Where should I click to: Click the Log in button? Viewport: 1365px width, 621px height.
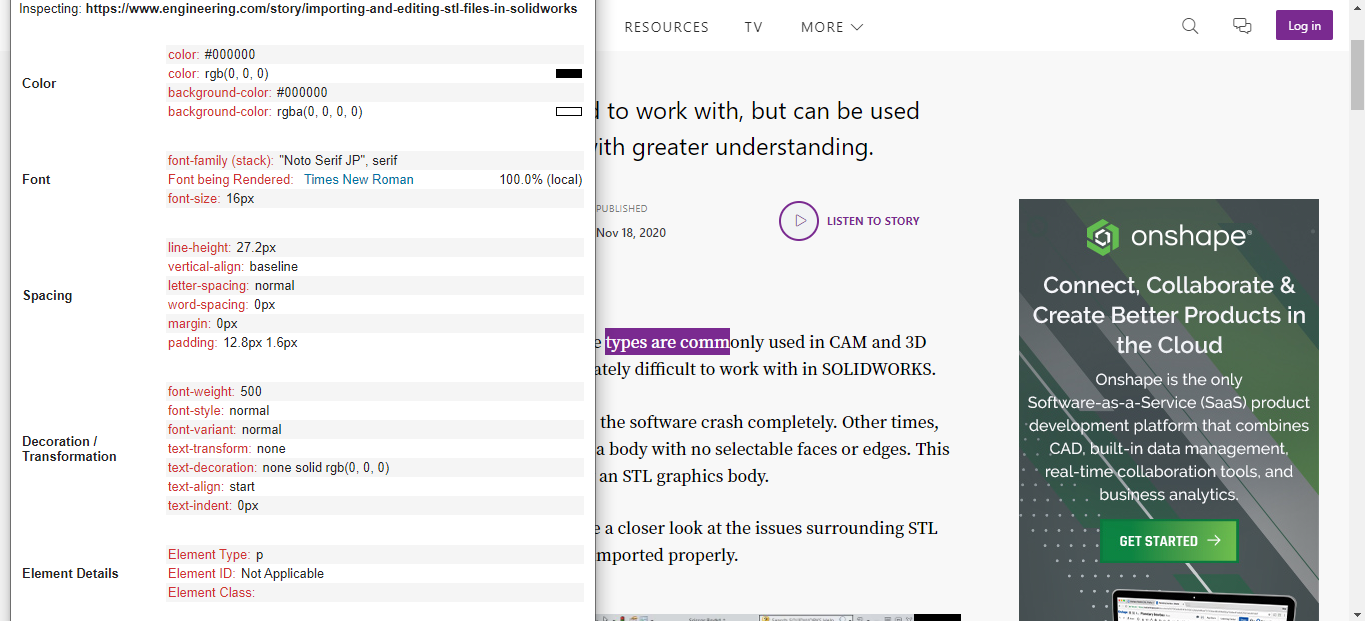pos(1304,26)
